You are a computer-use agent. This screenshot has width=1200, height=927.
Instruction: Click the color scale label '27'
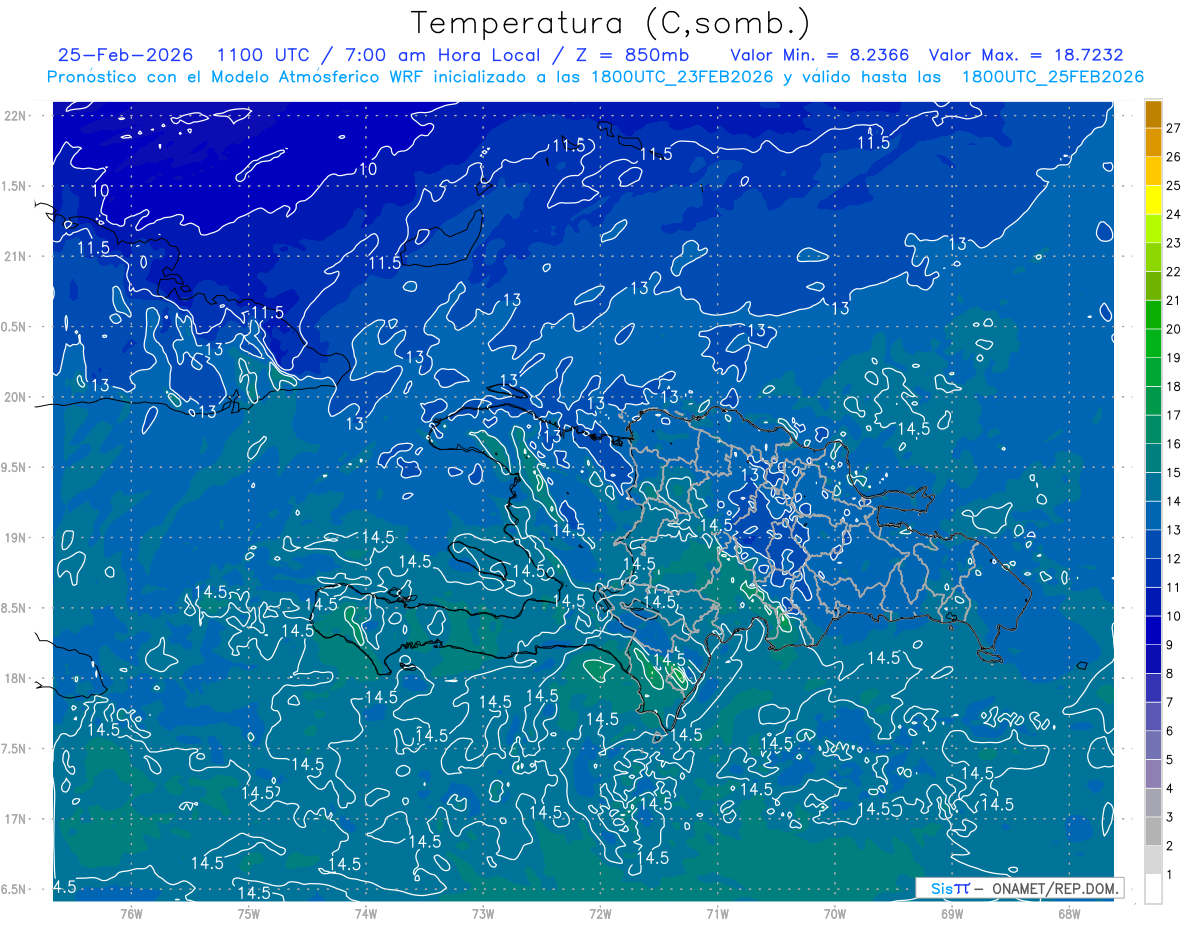point(1173,128)
